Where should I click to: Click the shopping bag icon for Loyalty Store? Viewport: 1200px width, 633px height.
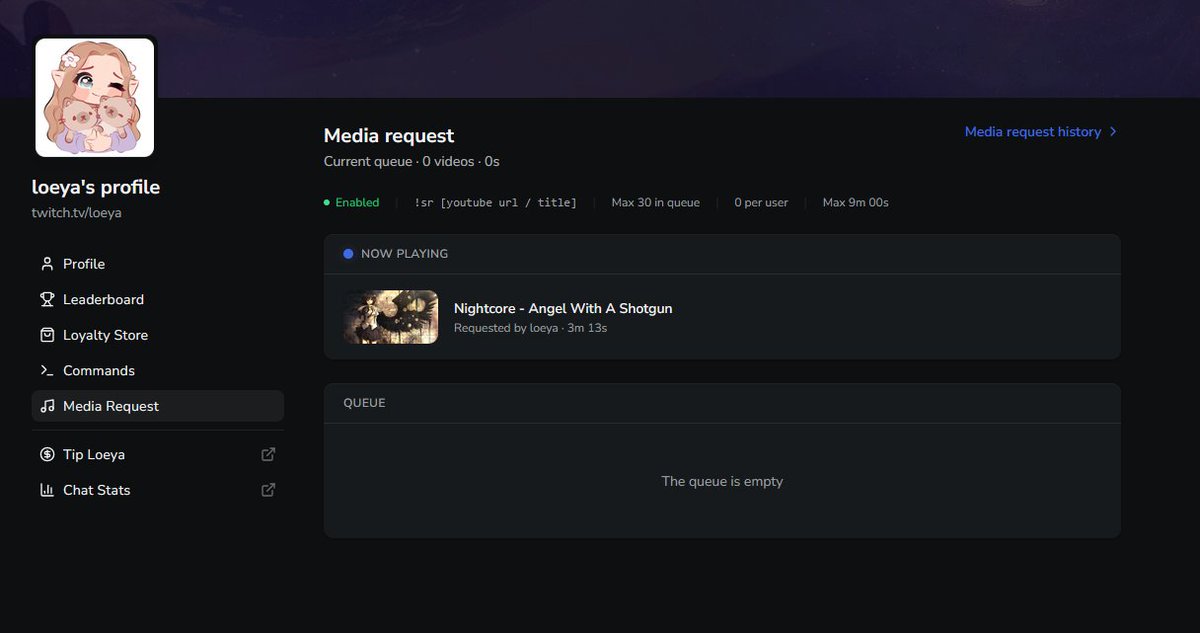[47, 335]
